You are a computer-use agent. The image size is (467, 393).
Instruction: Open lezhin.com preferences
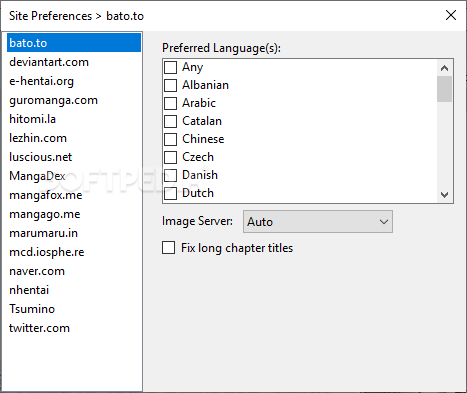(x=74, y=138)
